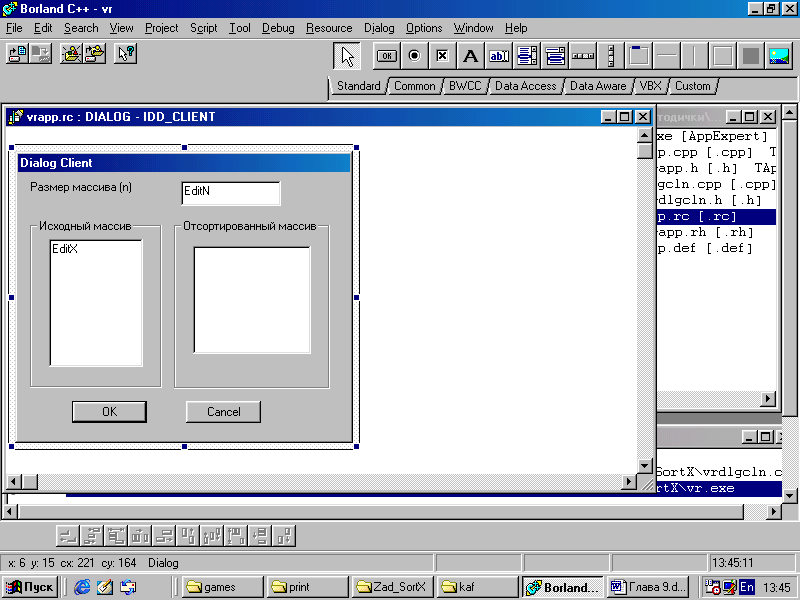The width and height of the screenshot is (800, 600).
Task: Select the horizontal line control tool
Action: 667,56
